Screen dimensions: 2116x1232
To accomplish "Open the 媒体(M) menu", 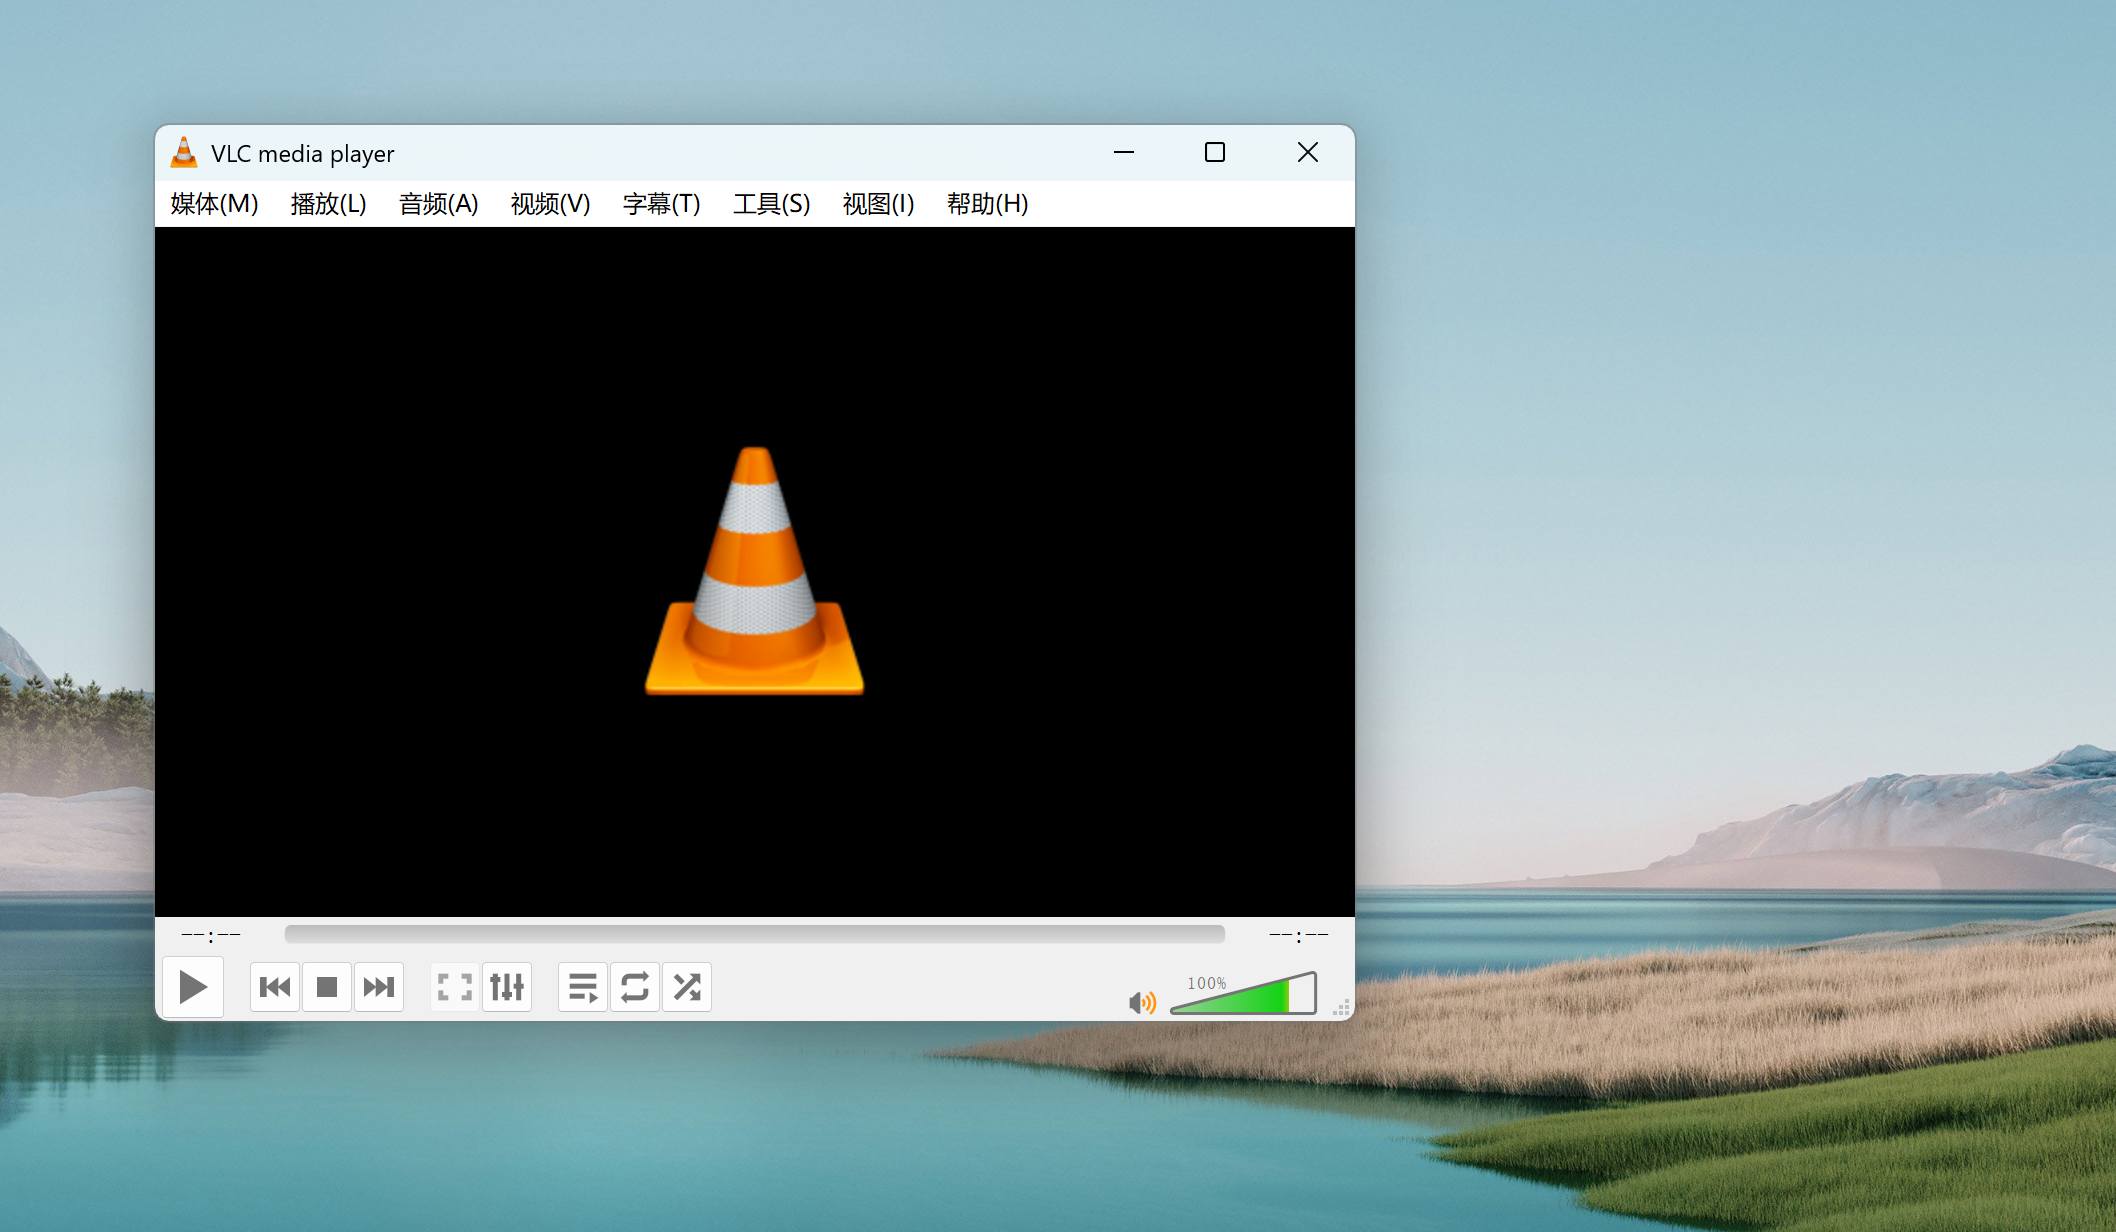I will point(214,204).
